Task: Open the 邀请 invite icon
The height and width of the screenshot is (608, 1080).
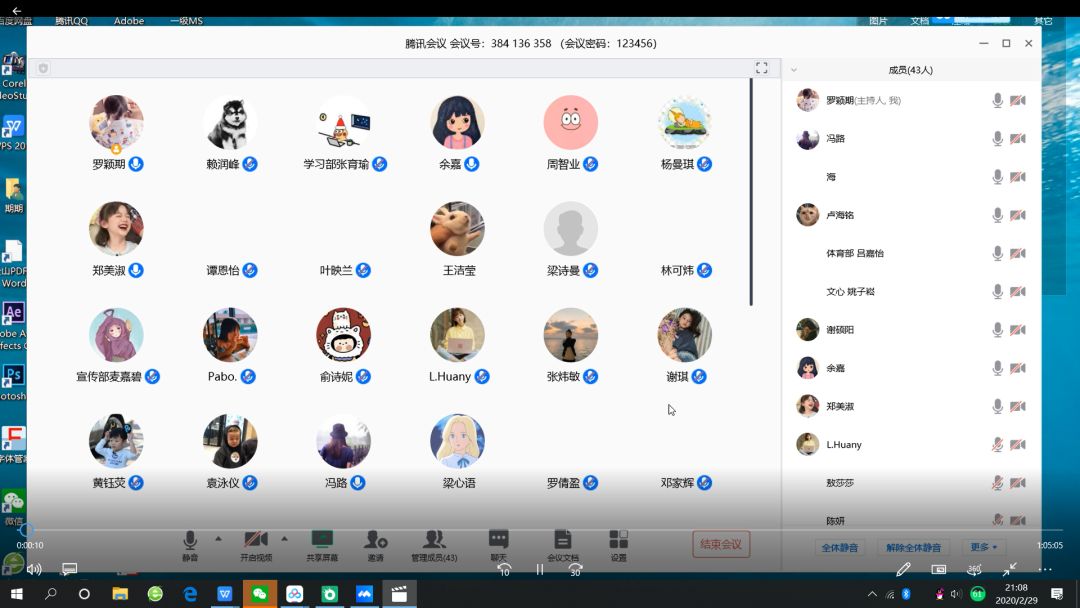Action: tap(376, 541)
